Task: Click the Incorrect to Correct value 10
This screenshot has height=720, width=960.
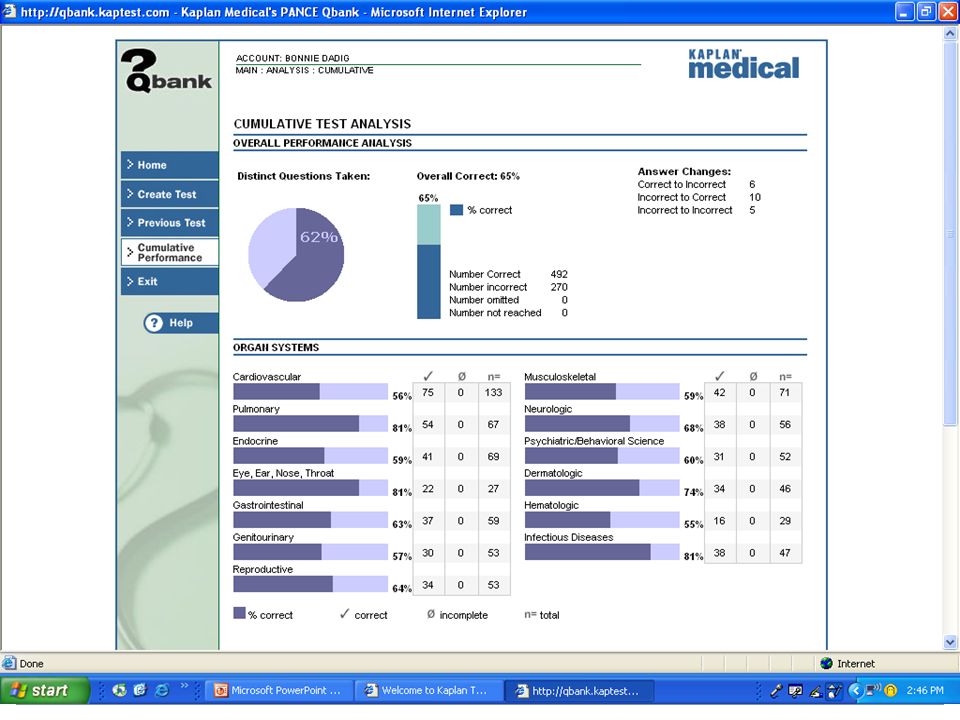Action: click(x=755, y=197)
